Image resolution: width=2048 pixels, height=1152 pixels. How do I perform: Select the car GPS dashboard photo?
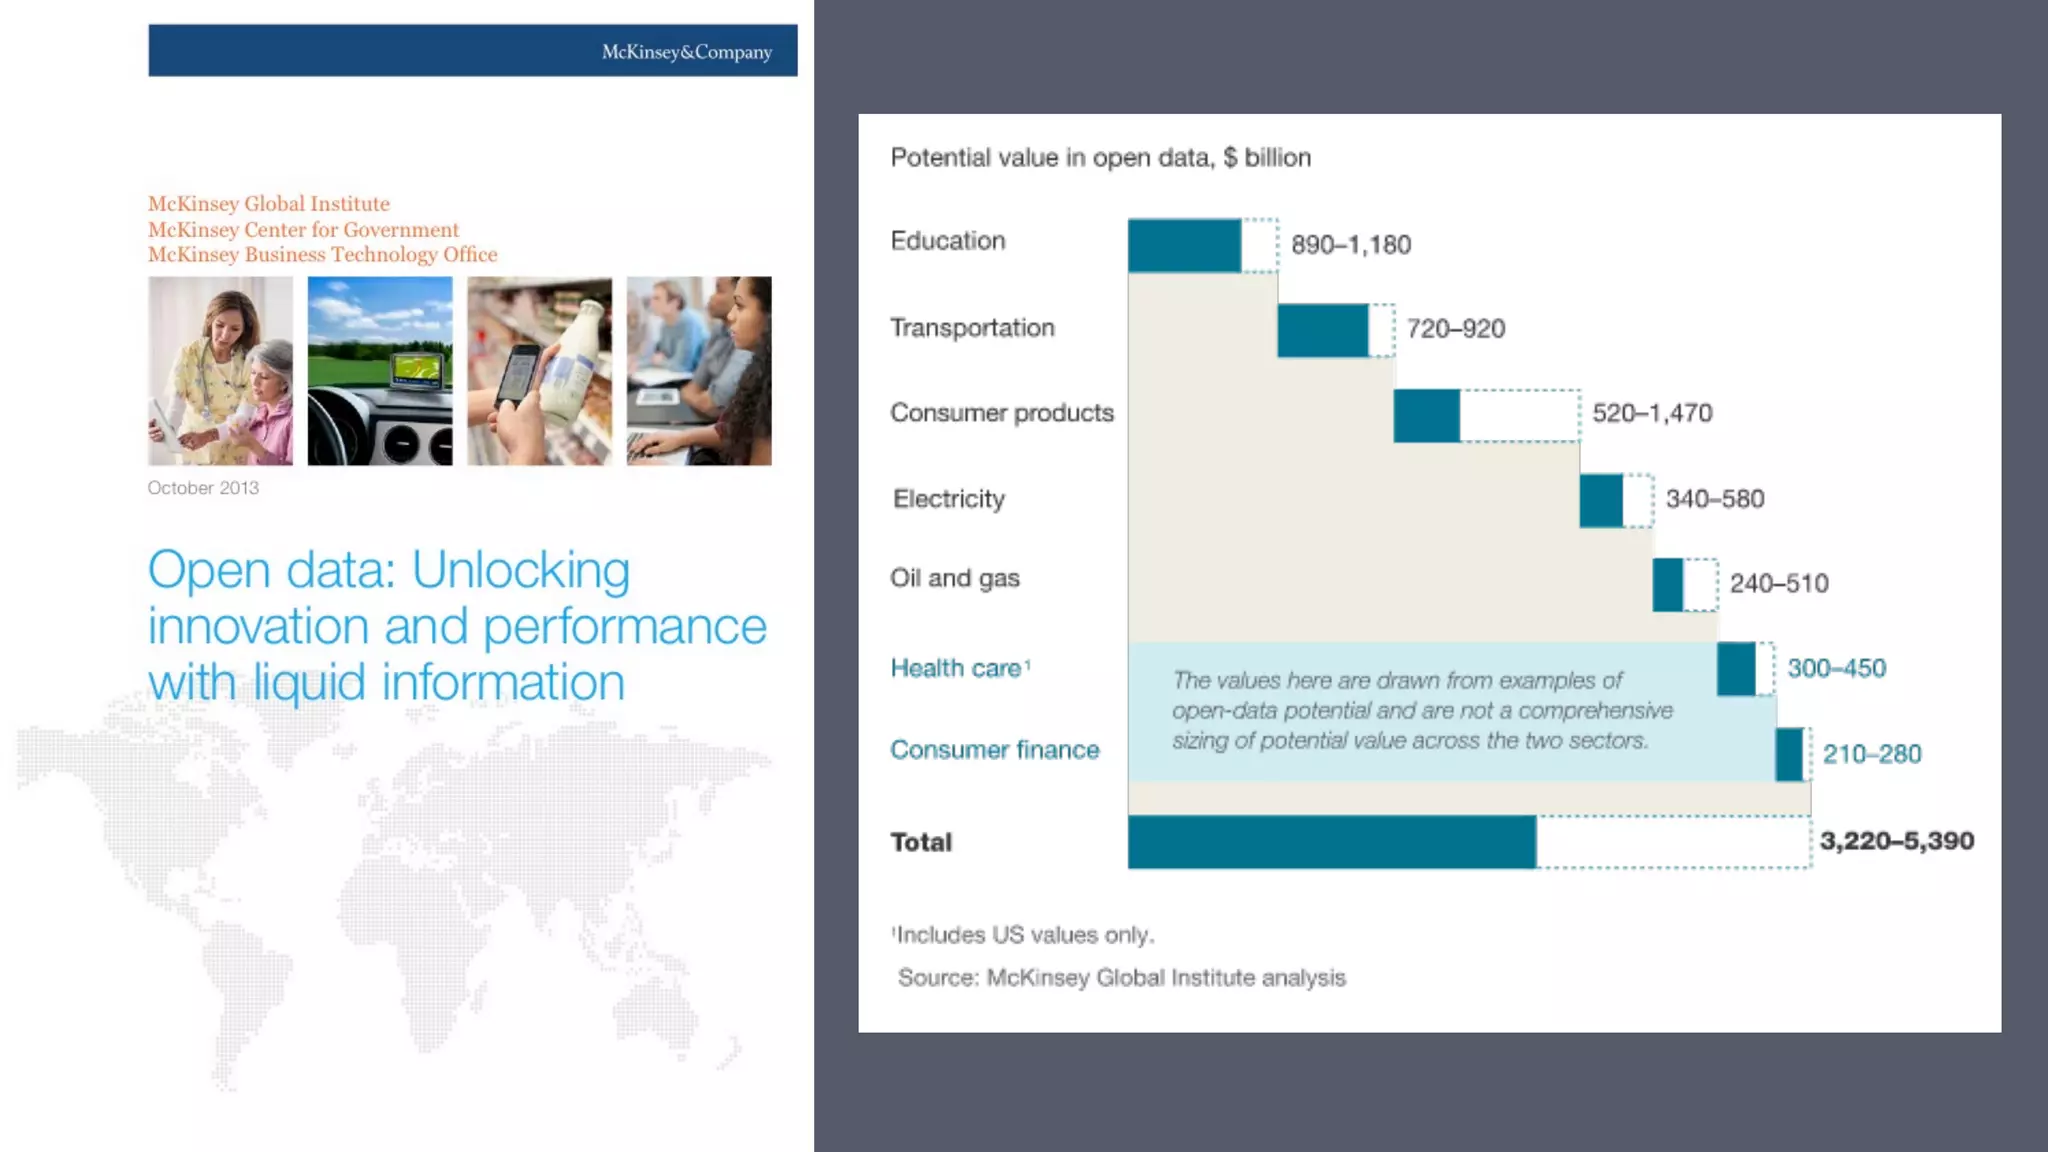pyautogui.click(x=380, y=371)
